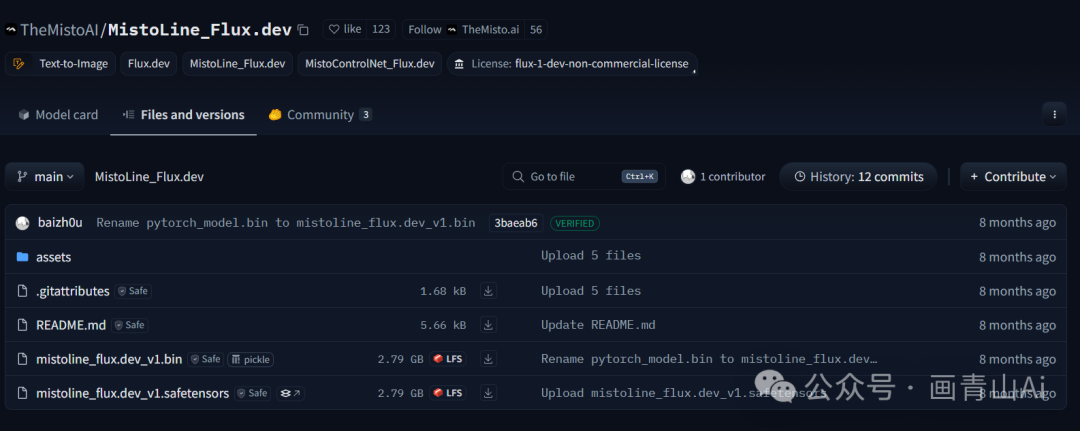Open the flux-1-dev-non-commercial-license tag
This screenshot has height=431, width=1080.
pyautogui.click(x=572, y=64)
